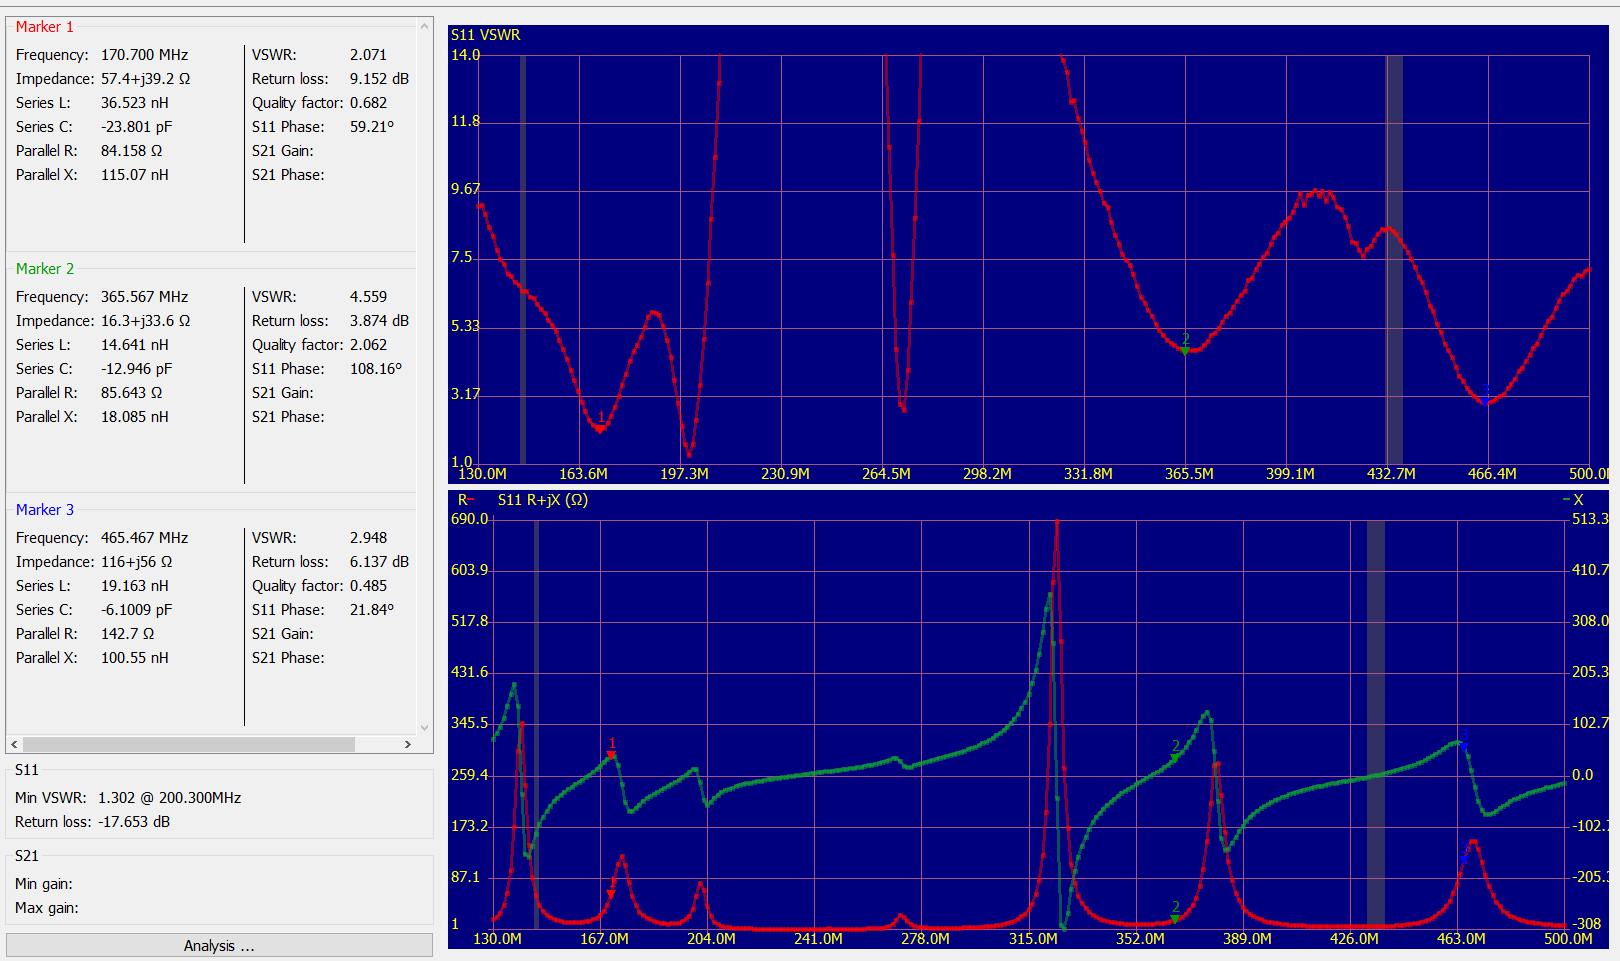Click the Parallel X value 115.07 nH
The image size is (1620, 961).
[x=134, y=175]
